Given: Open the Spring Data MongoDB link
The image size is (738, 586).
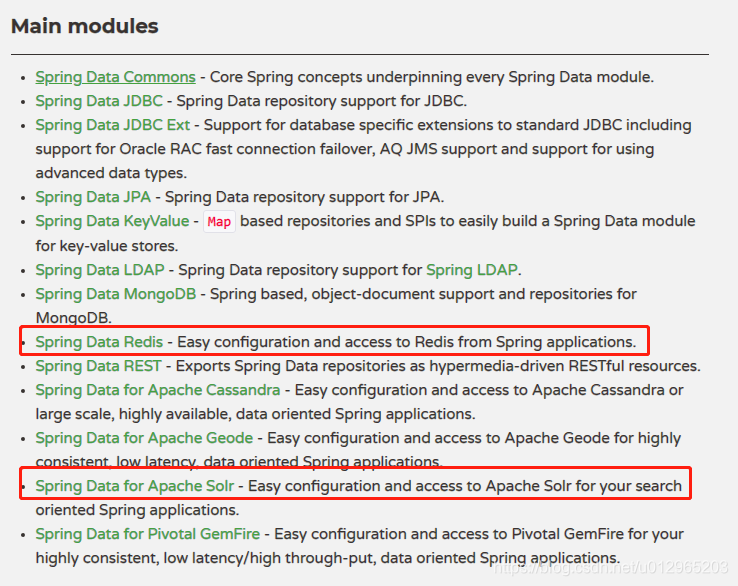Looking at the screenshot, I should [x=116, y=294].
